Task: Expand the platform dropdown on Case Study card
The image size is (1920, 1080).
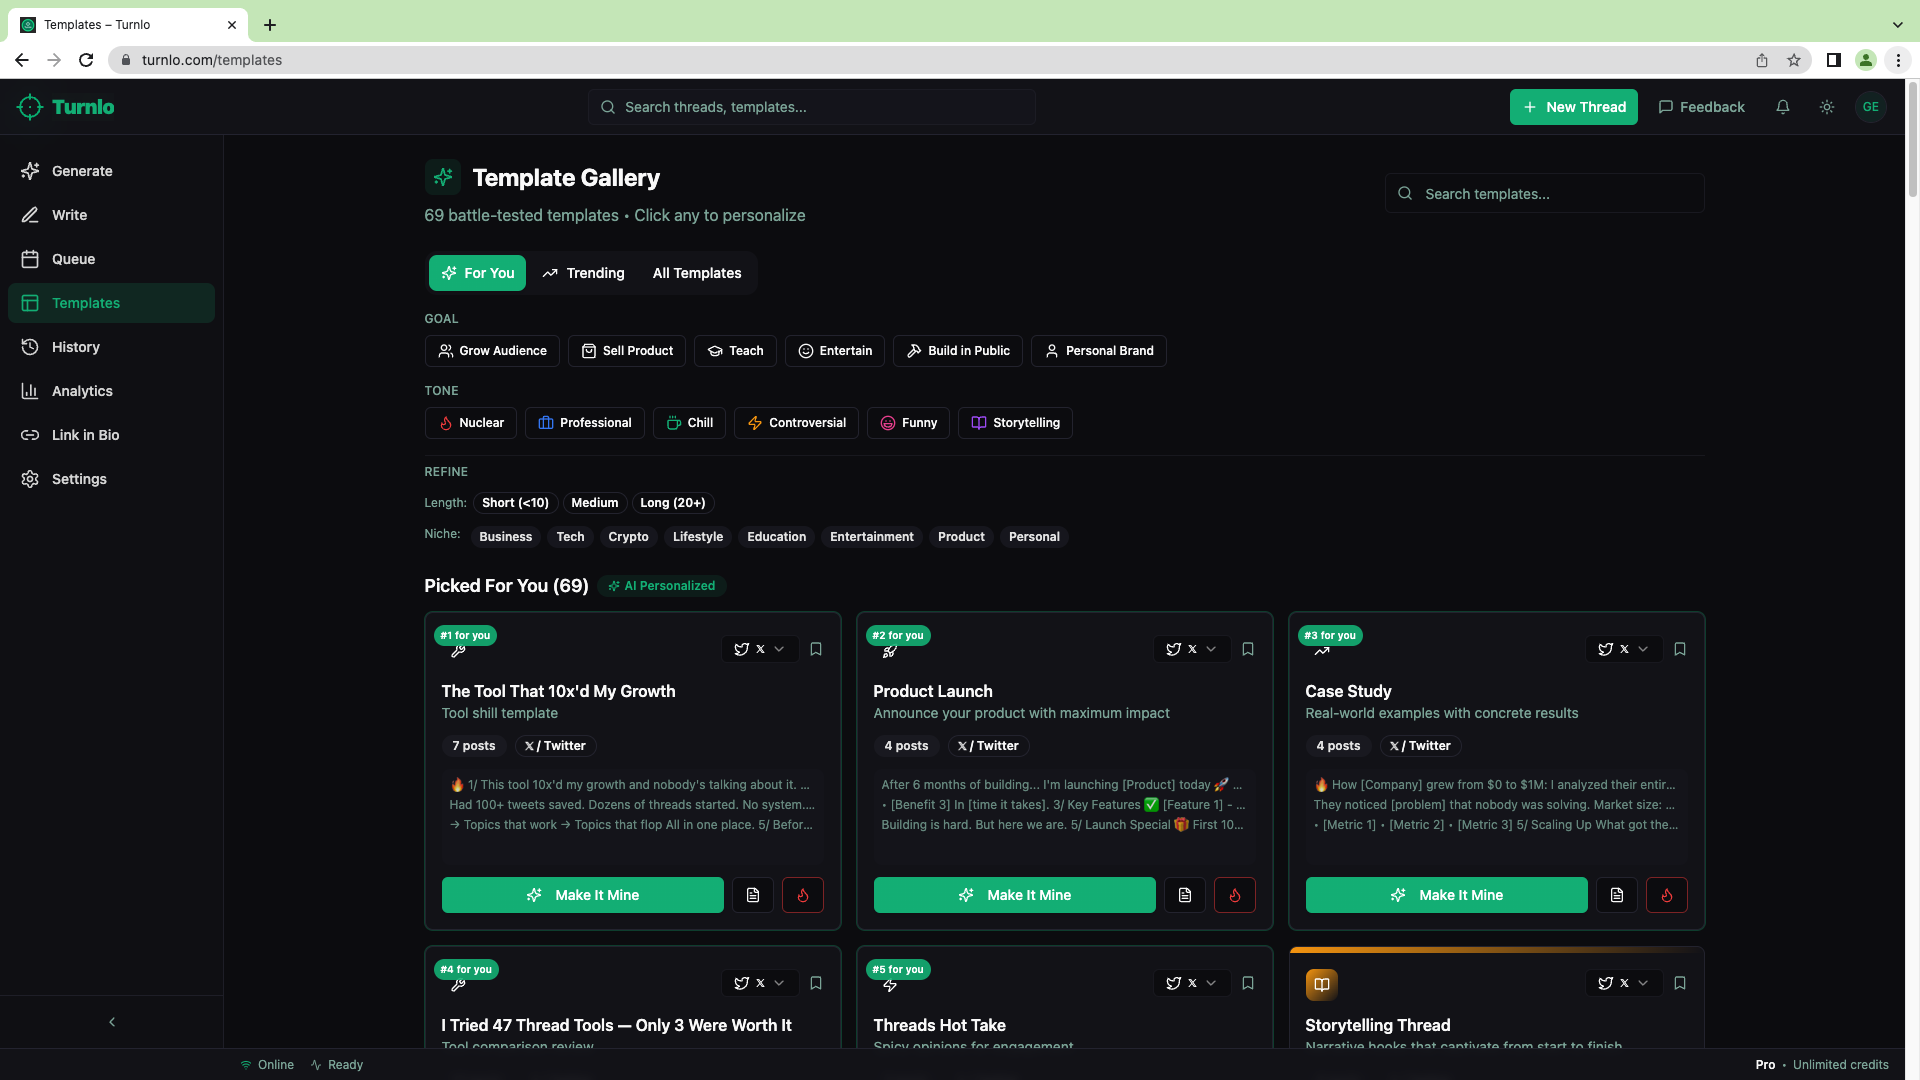Action: (x=1644, y=649)
